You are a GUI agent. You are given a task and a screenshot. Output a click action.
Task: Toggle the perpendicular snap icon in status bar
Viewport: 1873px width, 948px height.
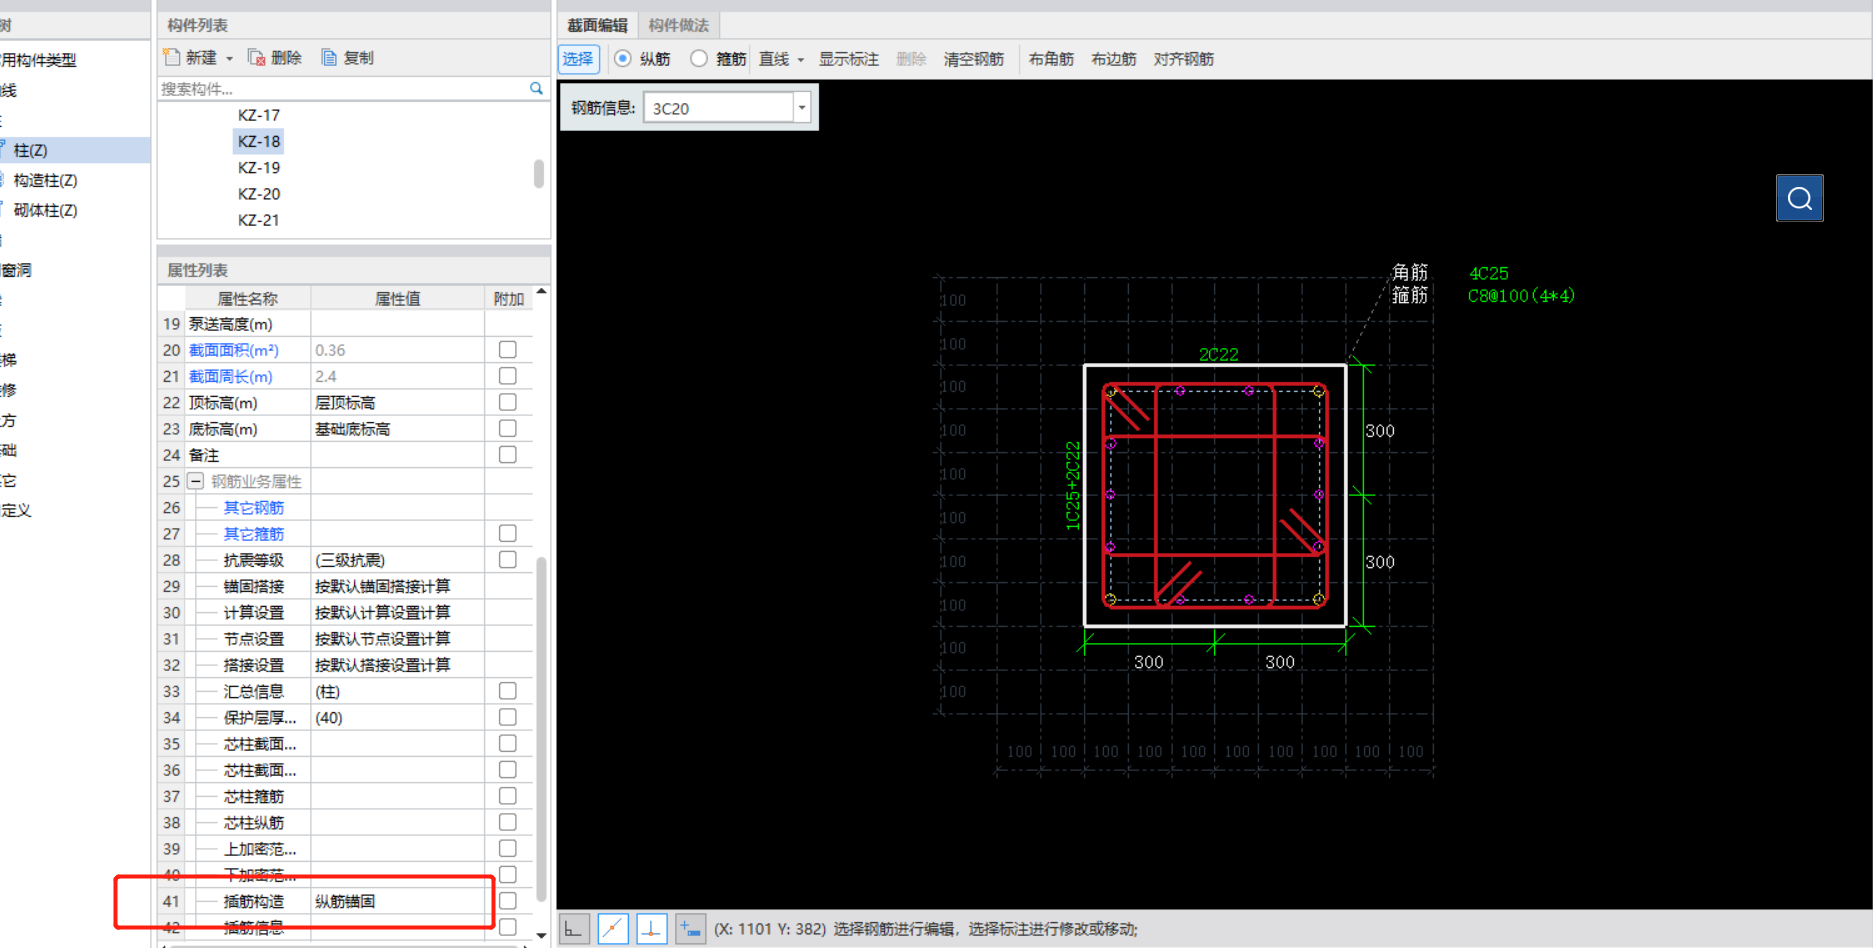point(651,929)
